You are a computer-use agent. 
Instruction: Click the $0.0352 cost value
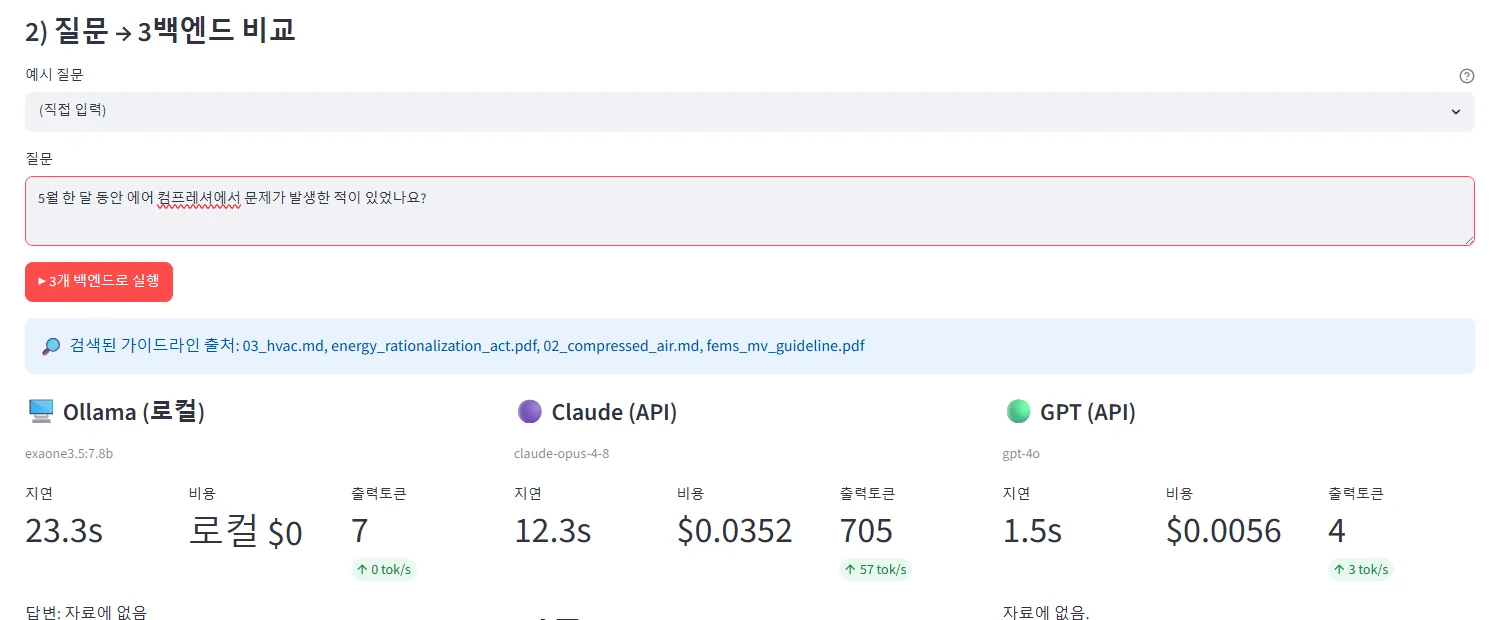tap(735, 531)
